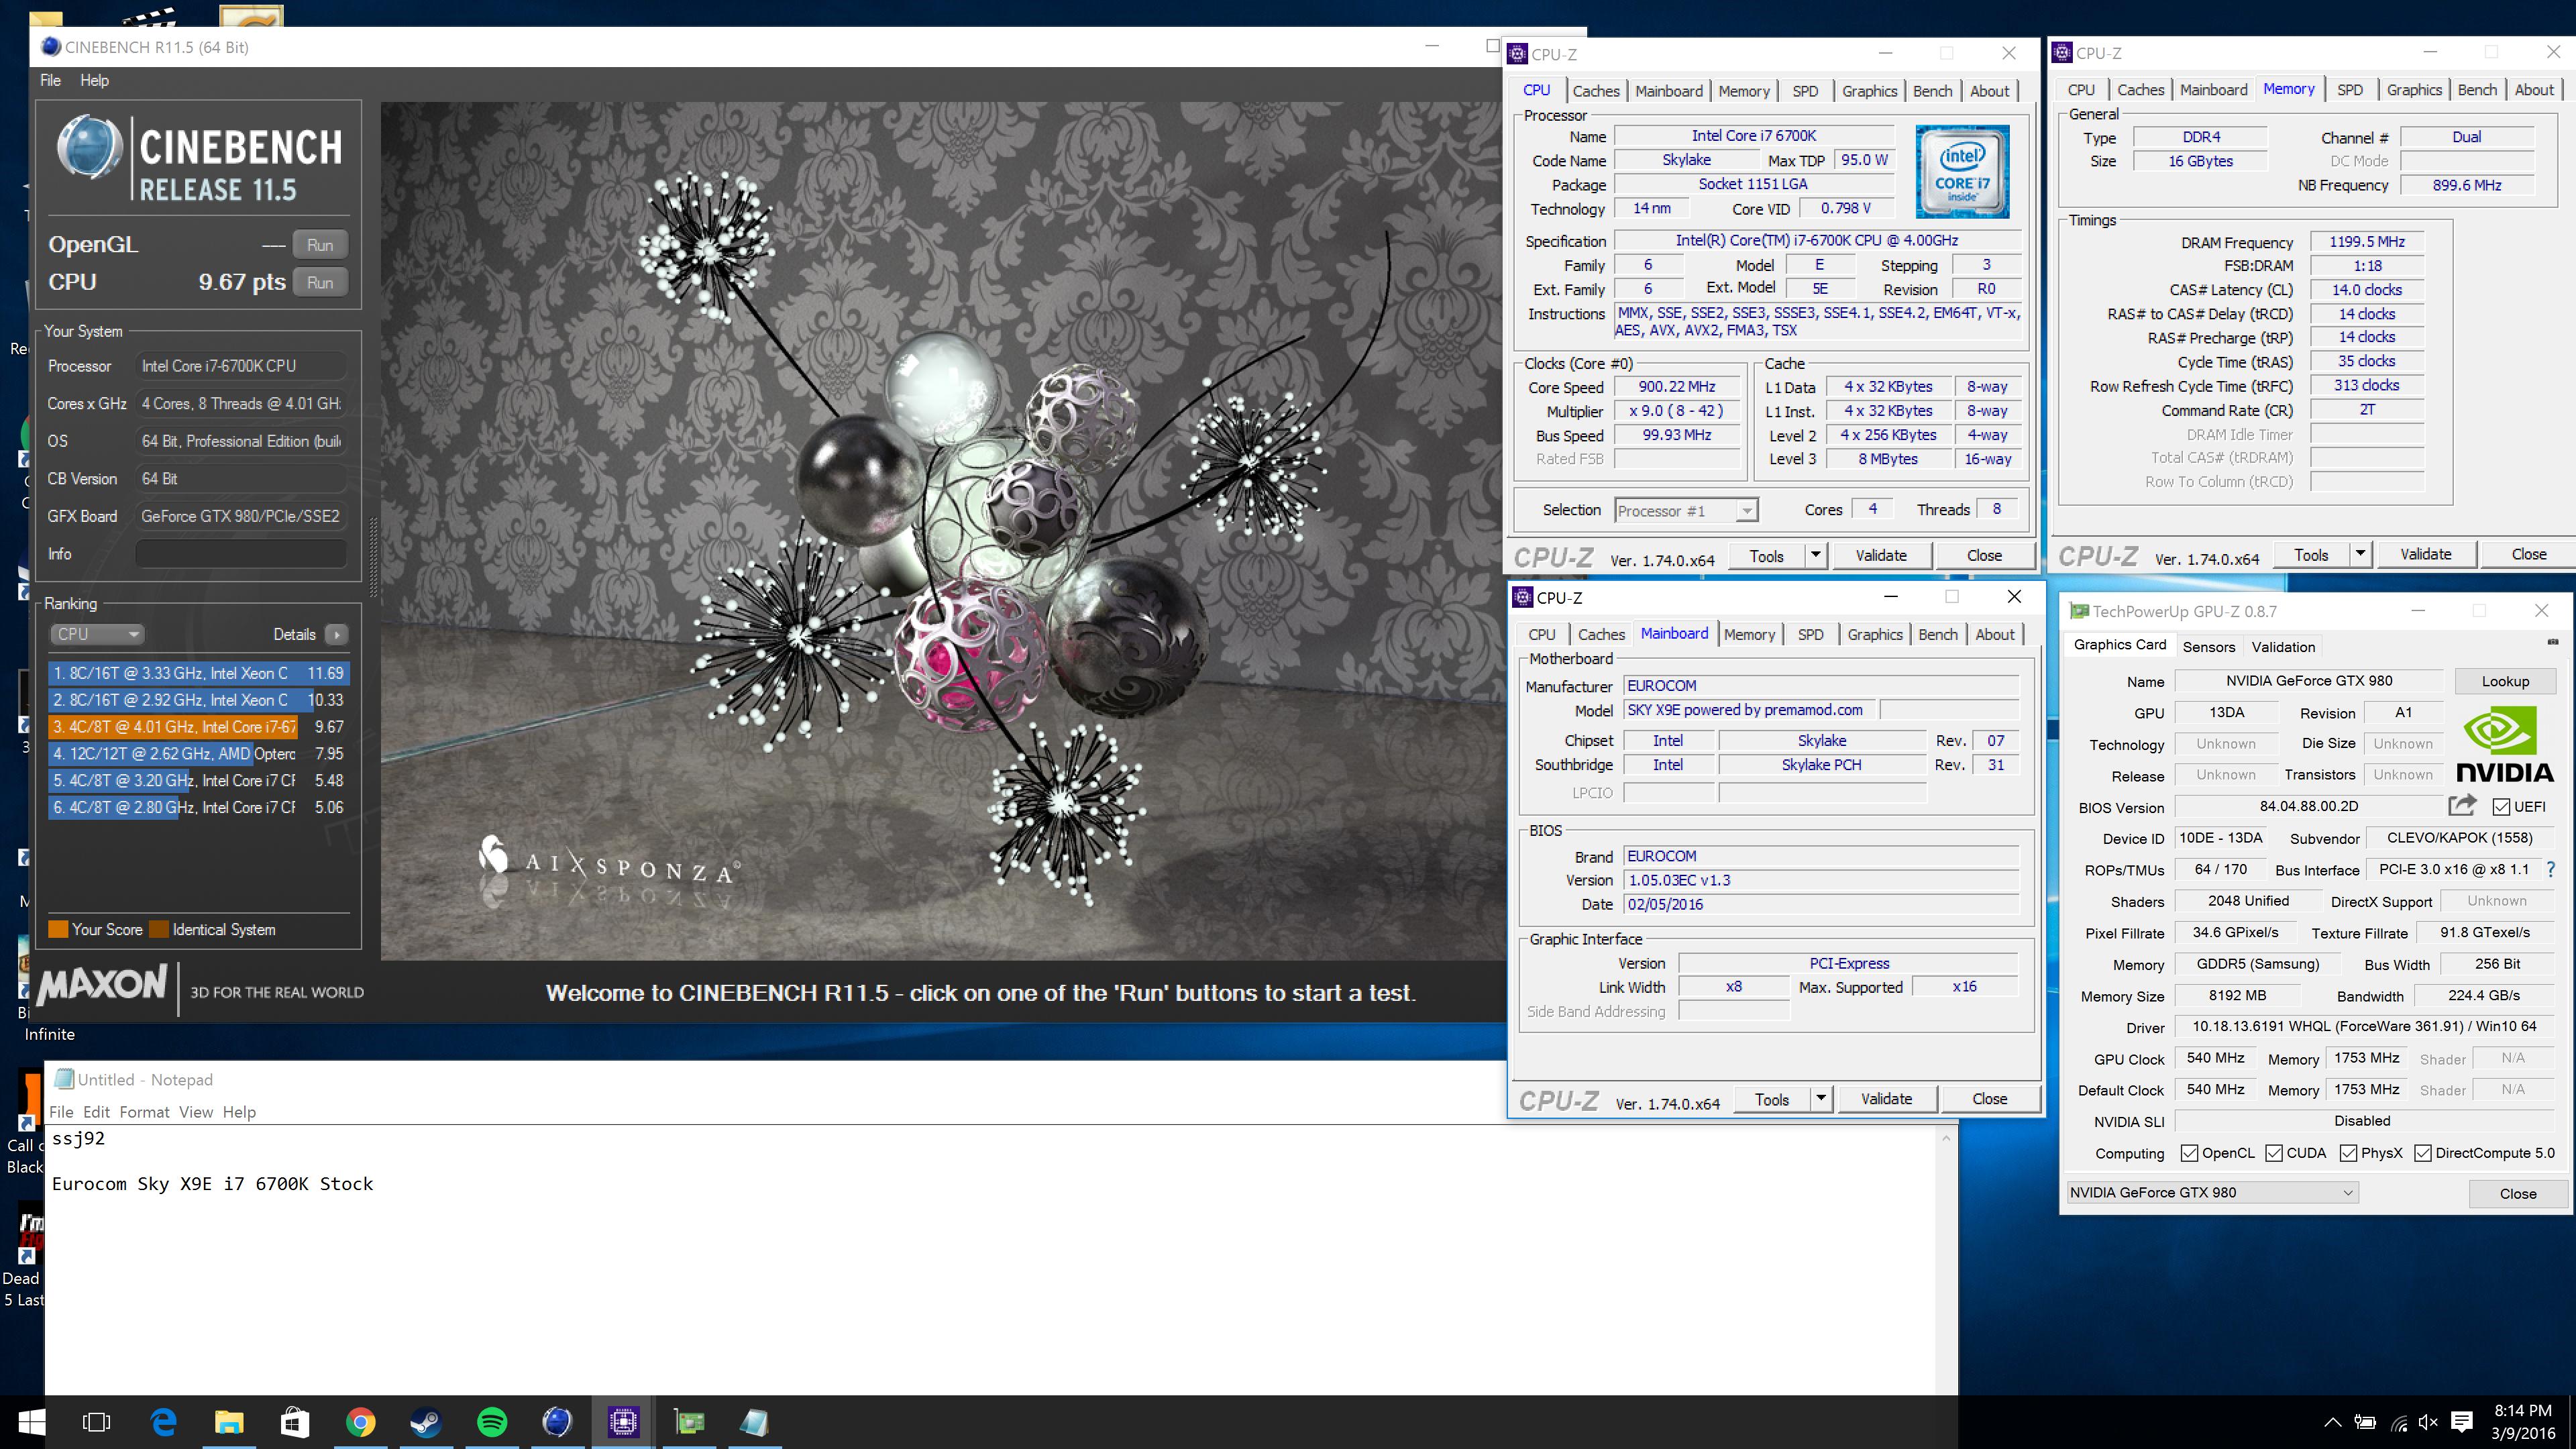This screenshot has height=1449, width=2576.
Task: Open Google Chrome from the taskbar
Action: [361, 1422]
